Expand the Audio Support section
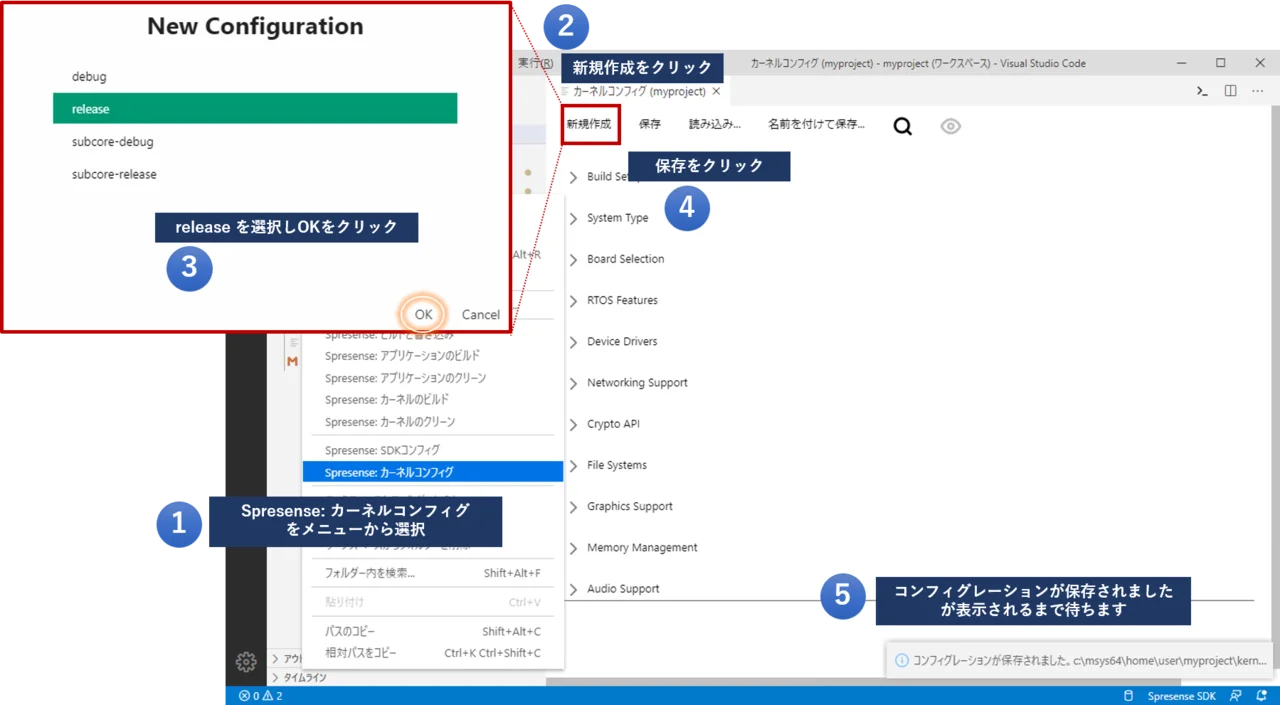The height and width of the screenshot is (705, 1280). point(615,589)
